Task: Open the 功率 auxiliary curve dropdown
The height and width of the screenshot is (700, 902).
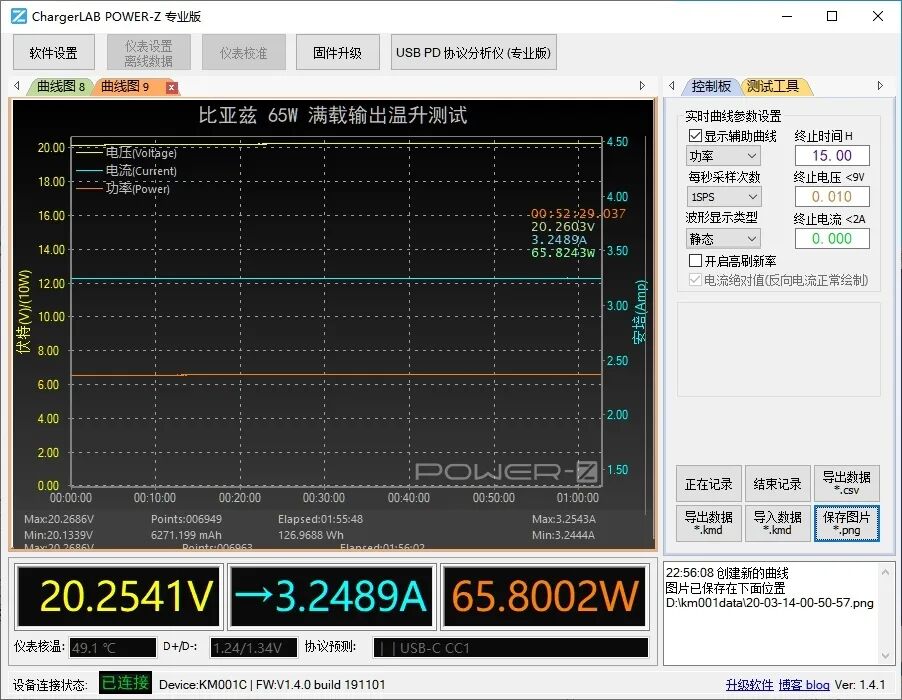Action: pyautogui.click(x=724, y=156)
